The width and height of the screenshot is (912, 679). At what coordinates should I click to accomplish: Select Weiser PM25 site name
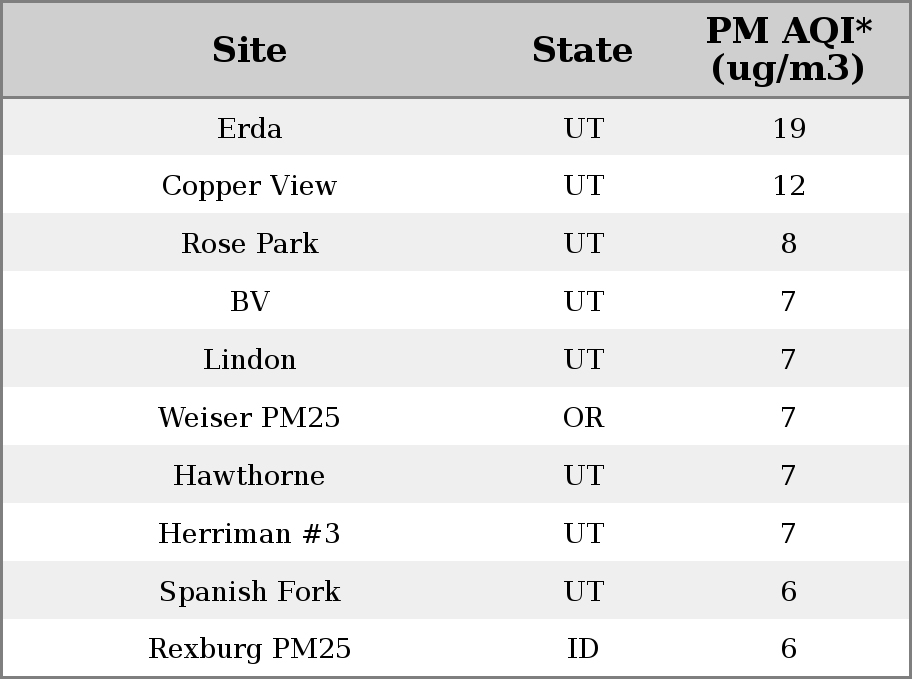[250, 417]
